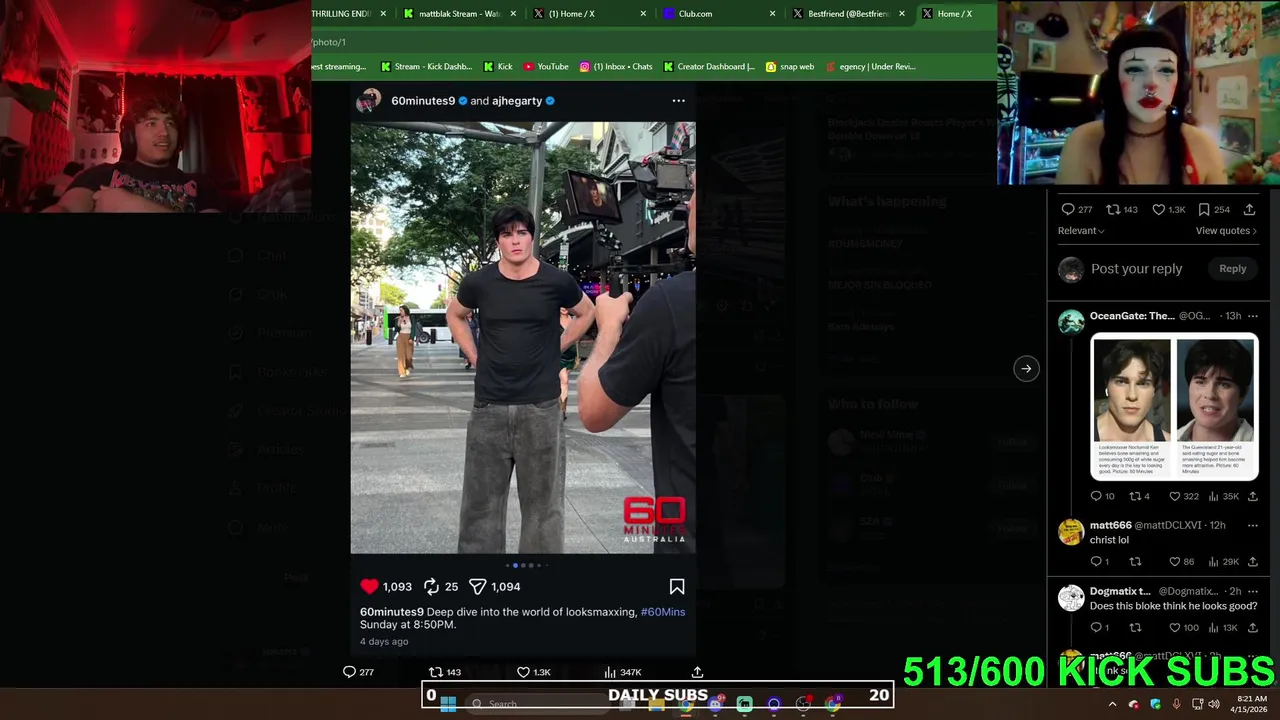The height and width of the screenshot is (720, 1280).
Task: Click the share icon showing 1,094
Action: [x=478, y=587]
